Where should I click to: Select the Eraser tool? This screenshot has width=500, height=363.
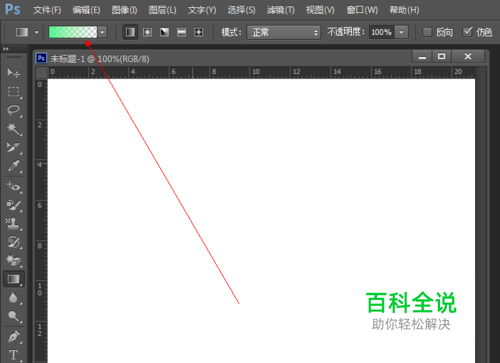13,261
